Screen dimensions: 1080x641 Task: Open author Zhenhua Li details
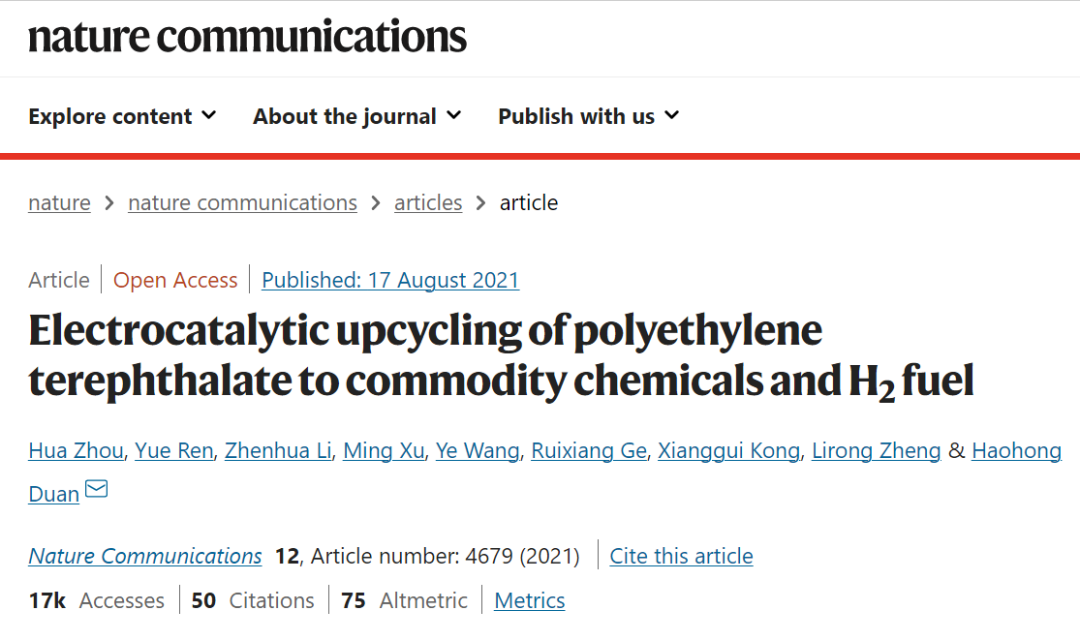278,451
